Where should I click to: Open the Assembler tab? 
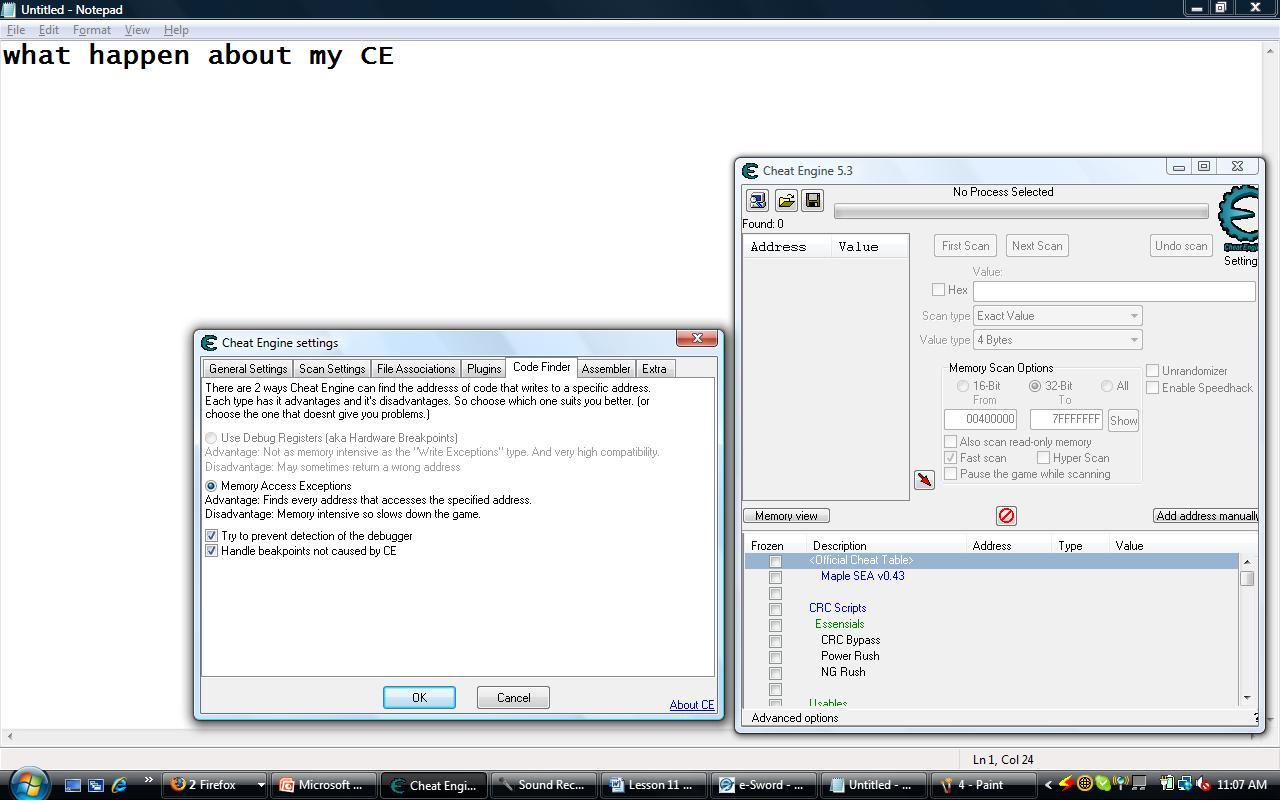[606, 369]
